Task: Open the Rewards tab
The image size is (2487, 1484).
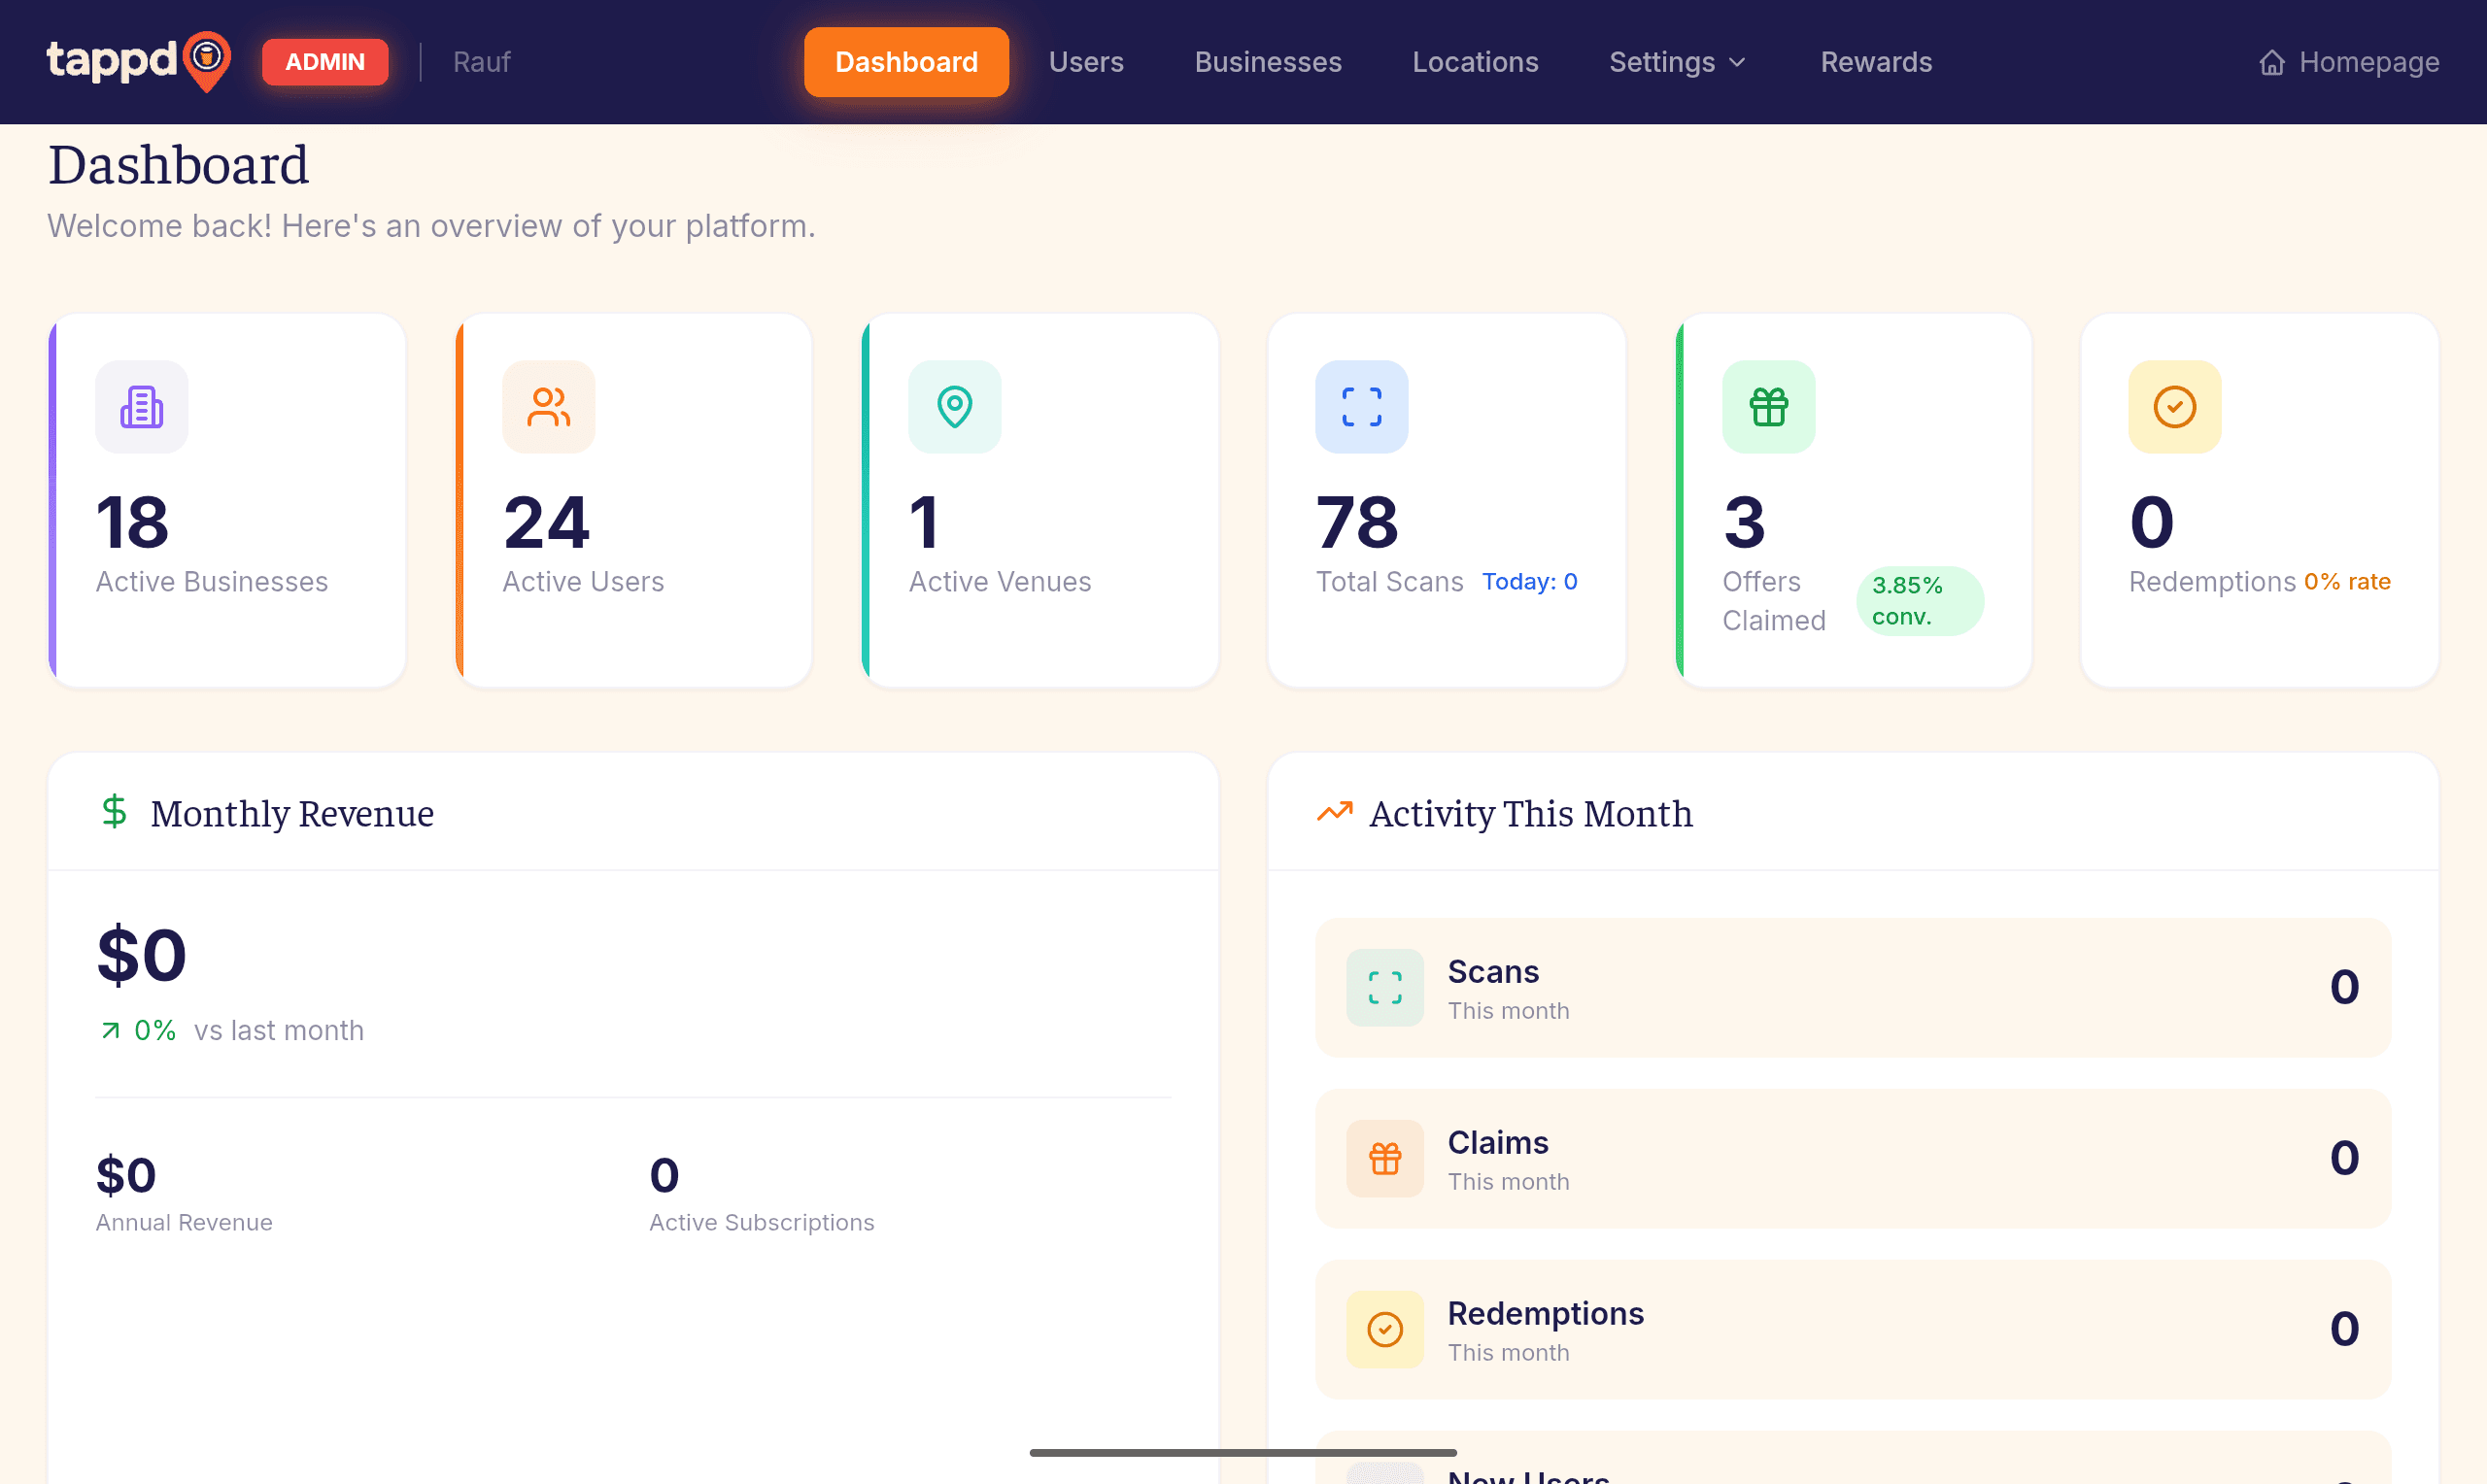Action: [x=1876, y=62]
